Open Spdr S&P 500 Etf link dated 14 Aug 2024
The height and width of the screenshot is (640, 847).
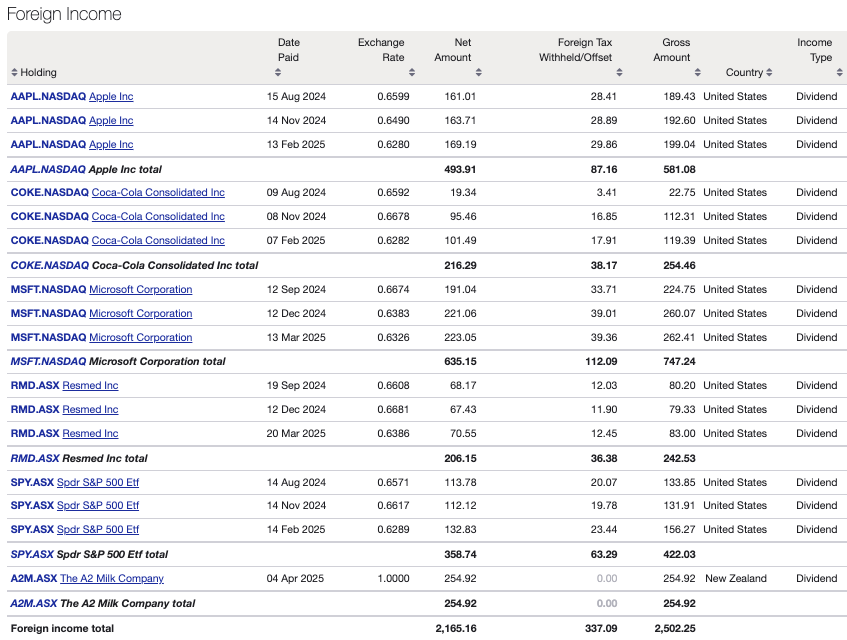pyautogui.click(x=97, y=481)
